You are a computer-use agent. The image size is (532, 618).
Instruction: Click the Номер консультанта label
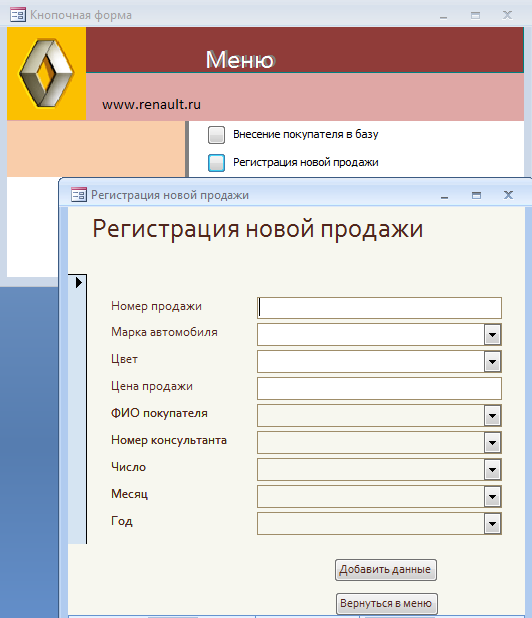169,440
